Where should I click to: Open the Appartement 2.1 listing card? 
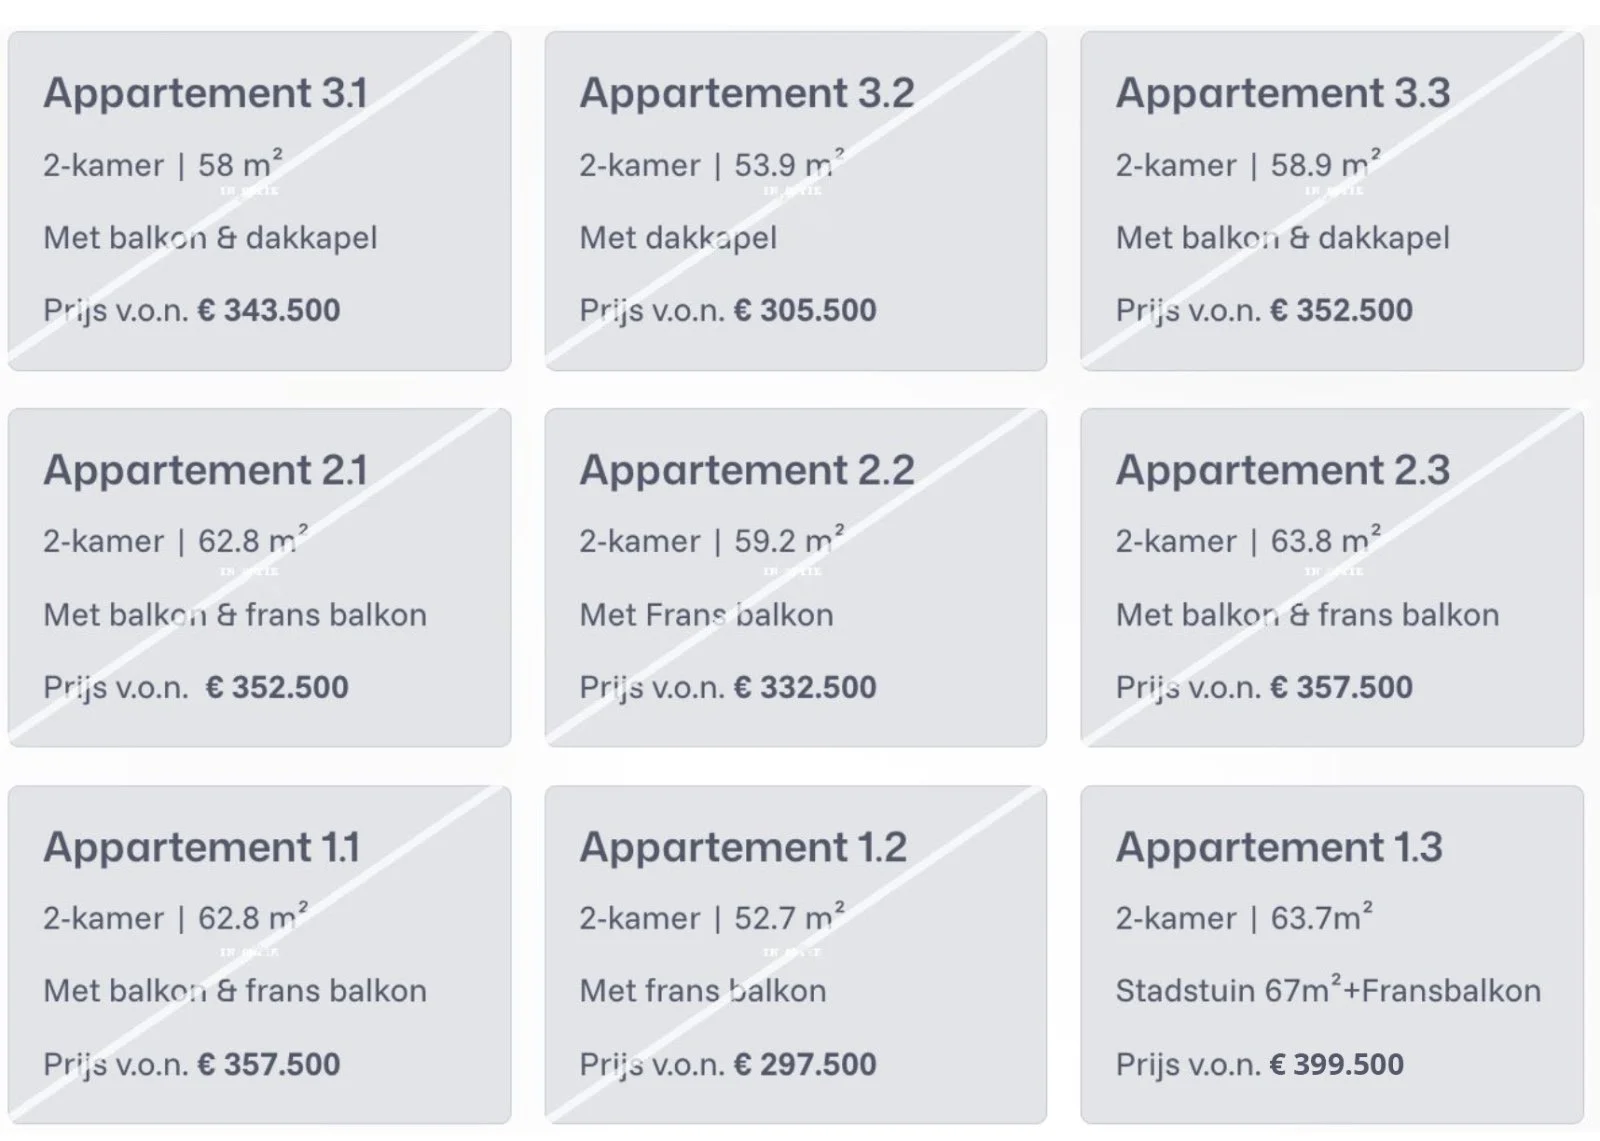[259, 577]
